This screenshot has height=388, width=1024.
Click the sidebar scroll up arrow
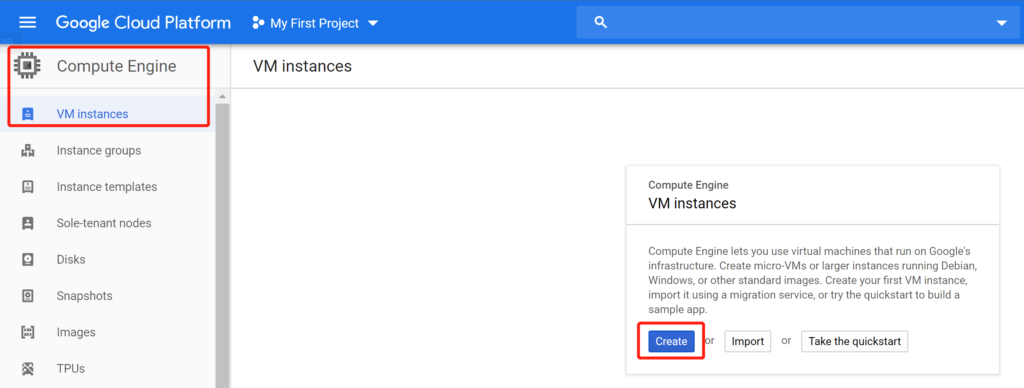pos(222,97)
